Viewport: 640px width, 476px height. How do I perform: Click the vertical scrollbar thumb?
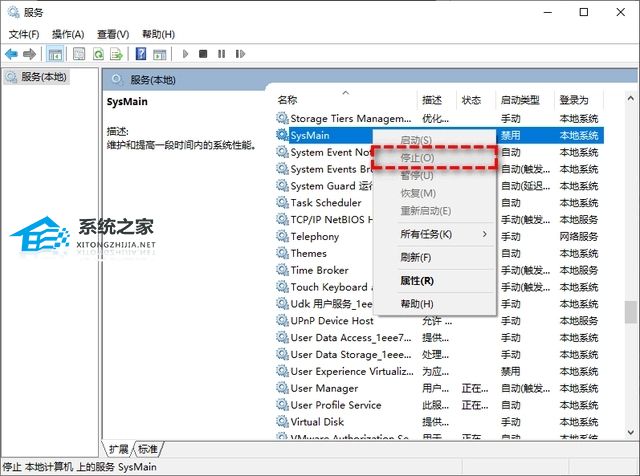631,312
